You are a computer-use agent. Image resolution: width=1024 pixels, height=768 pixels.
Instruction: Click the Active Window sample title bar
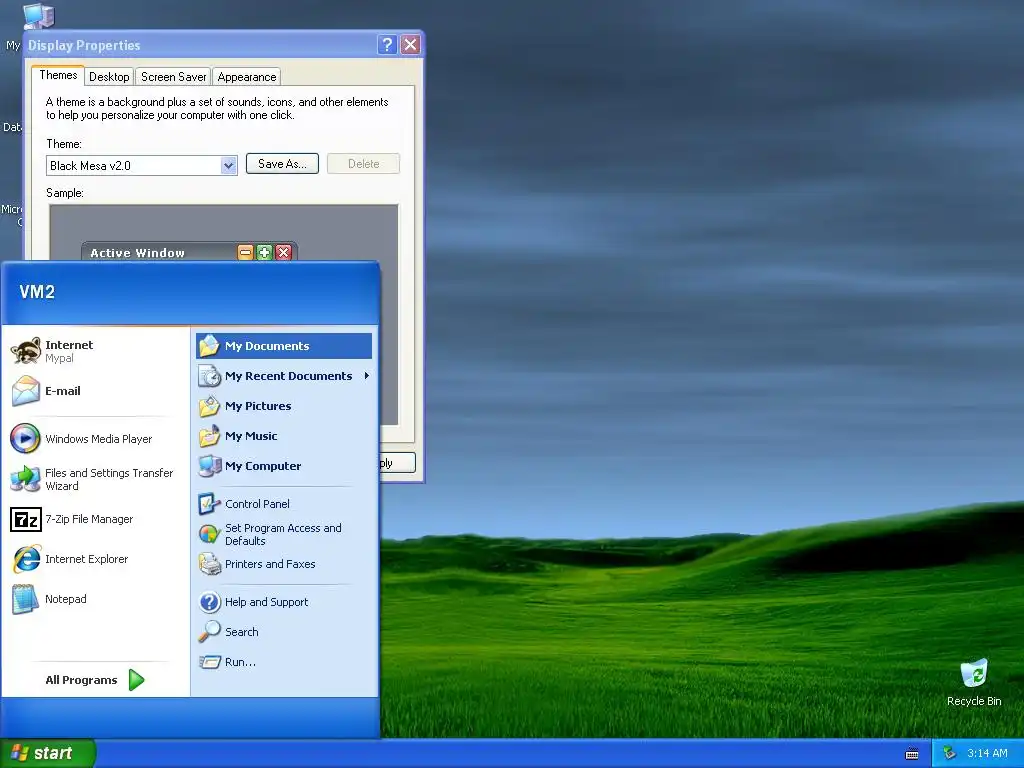[x=189, y=252]
